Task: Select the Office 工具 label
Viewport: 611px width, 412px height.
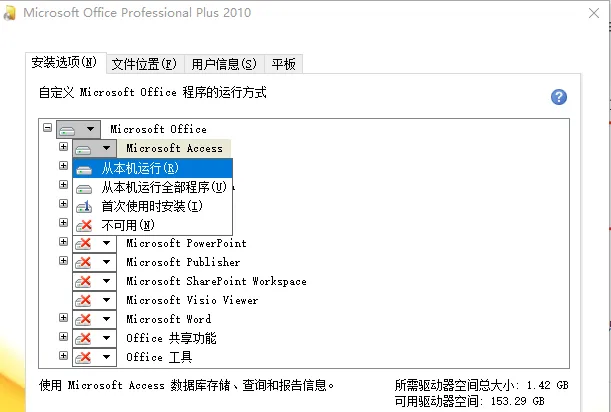Action: 159,357
